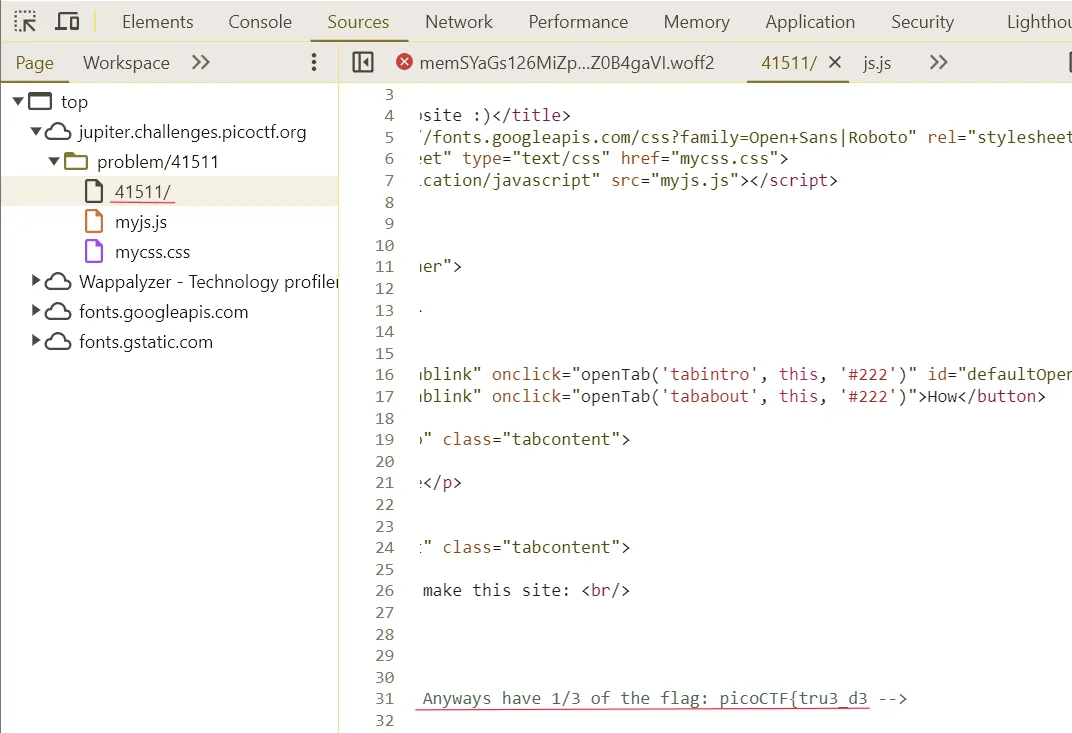The height and width of the screenshot is (733, 1072).
Task: Click the cloud icon beside jupiter.challenges.picoctf.org
Action: [58, 131]
